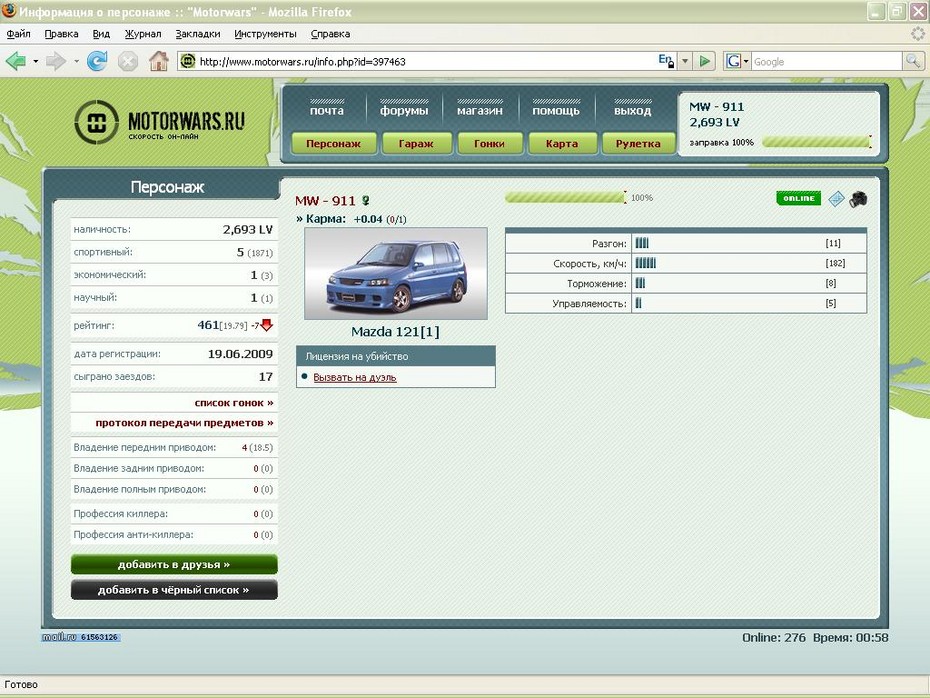Click the Online: 276 counter text
The height and width of the screenshot is (698, 930).
773,638
